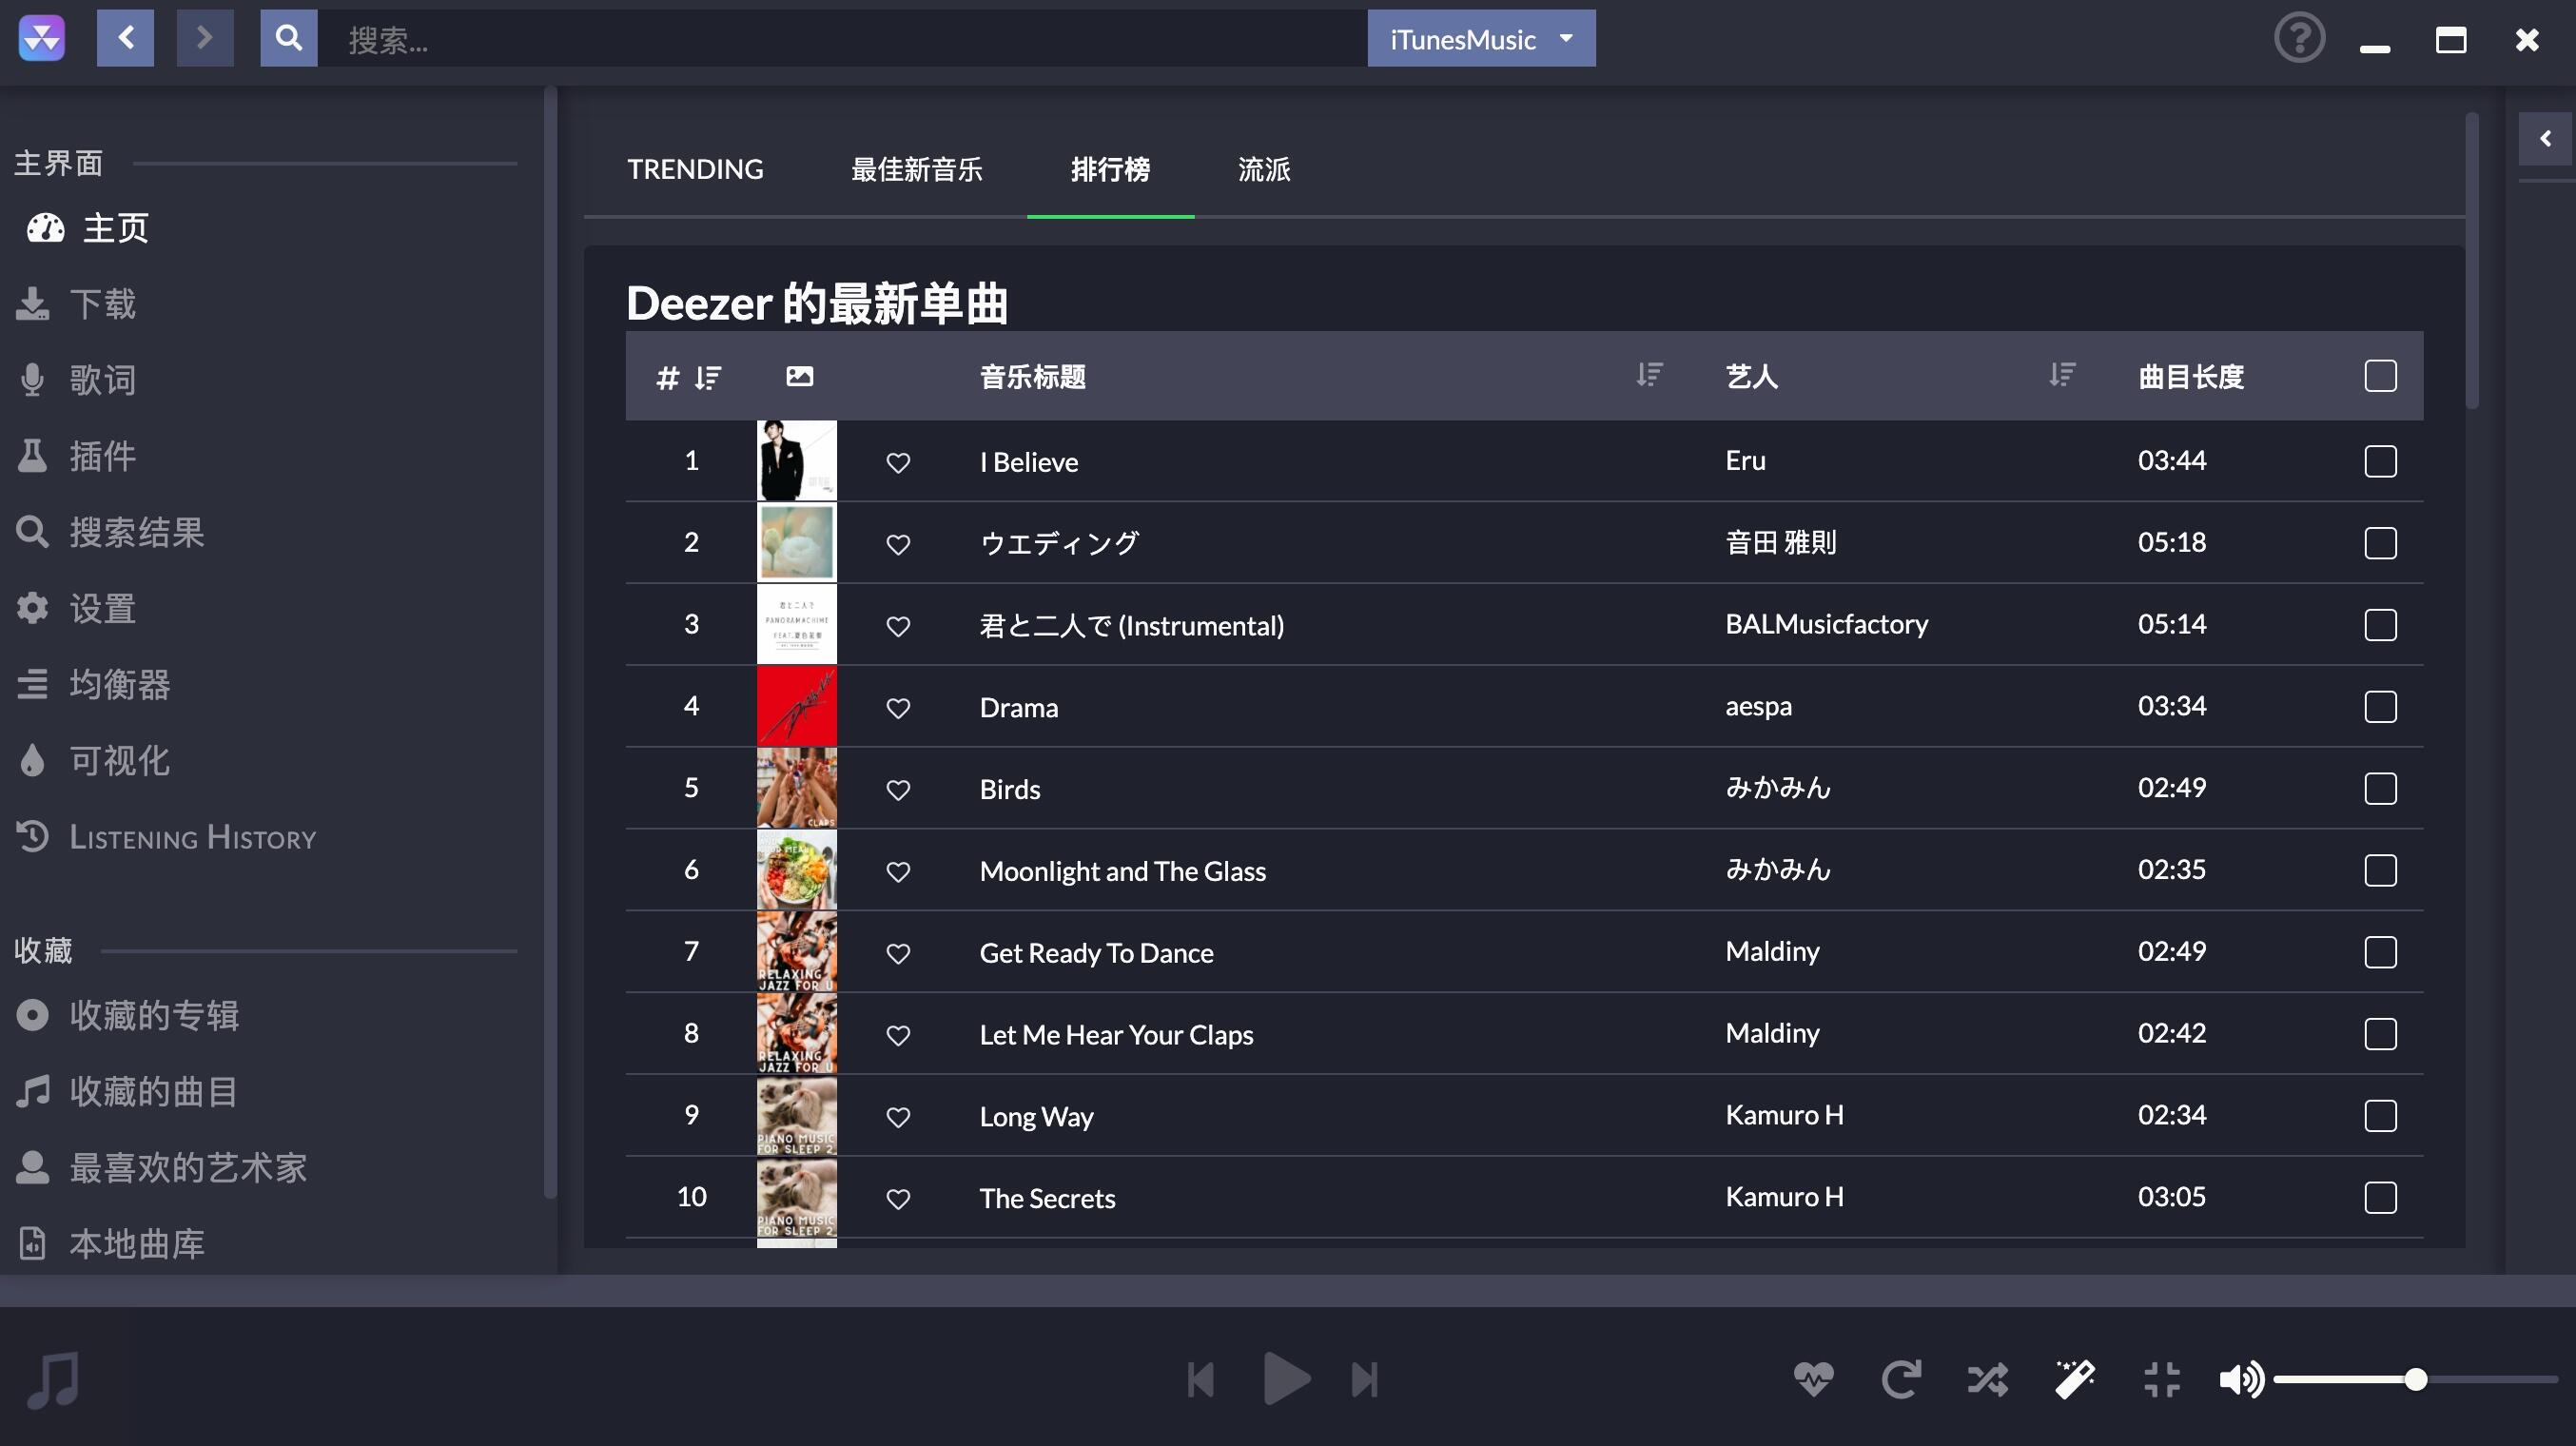Screen dimensions: 2576x1446
Task: Click artist aespa link
Action: [x=1758, y=706]
